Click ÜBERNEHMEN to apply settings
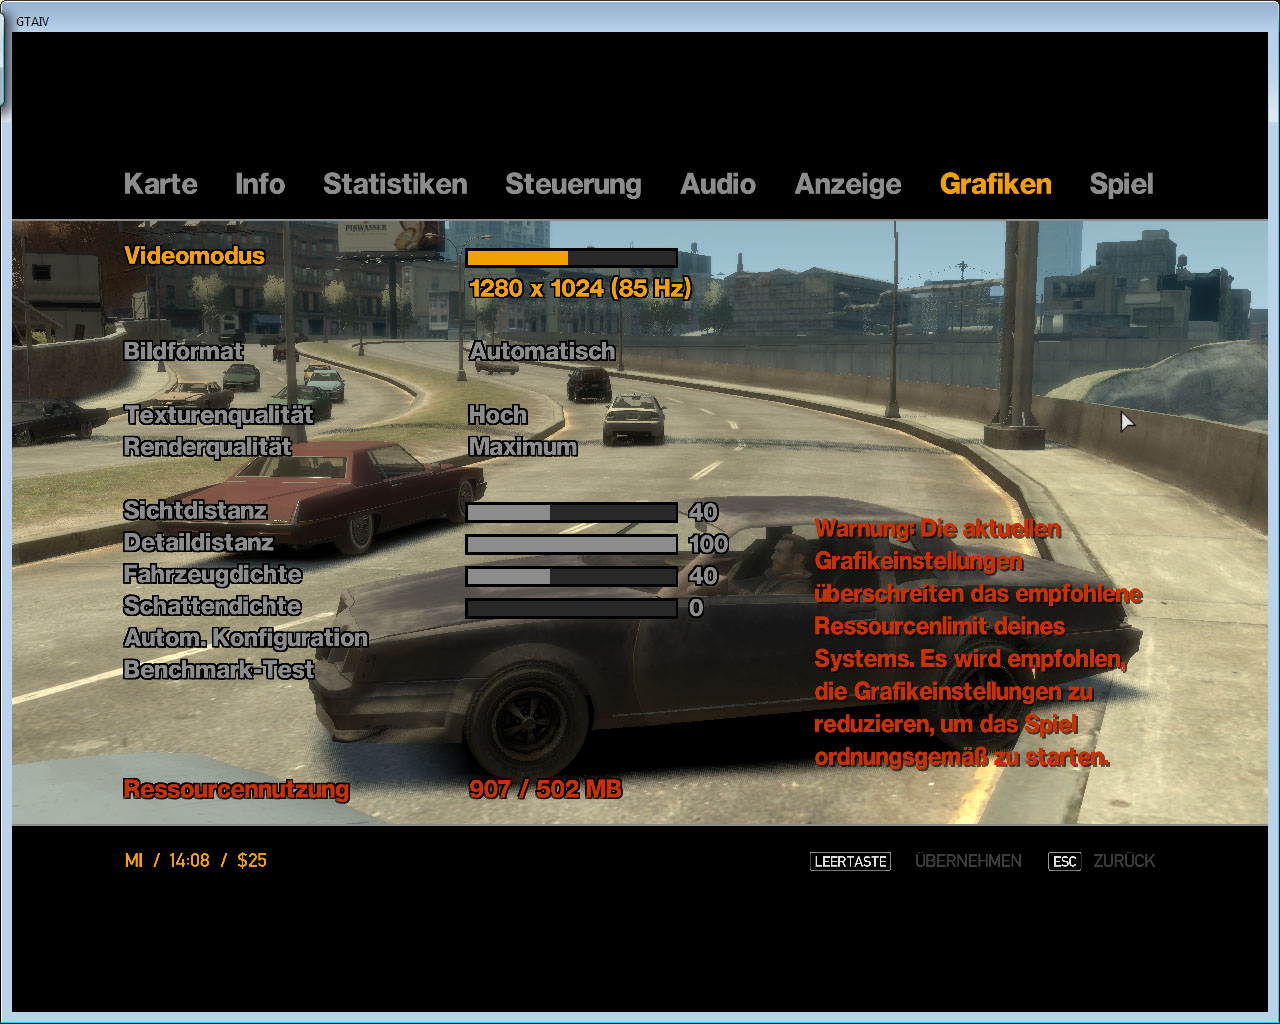This screenshot has height=1024, width=1280. 968,861
